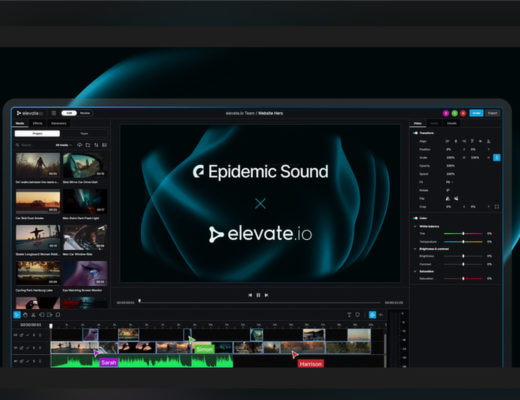Open the Fit mode dropdown in Transform

click(x=449, y=182)
